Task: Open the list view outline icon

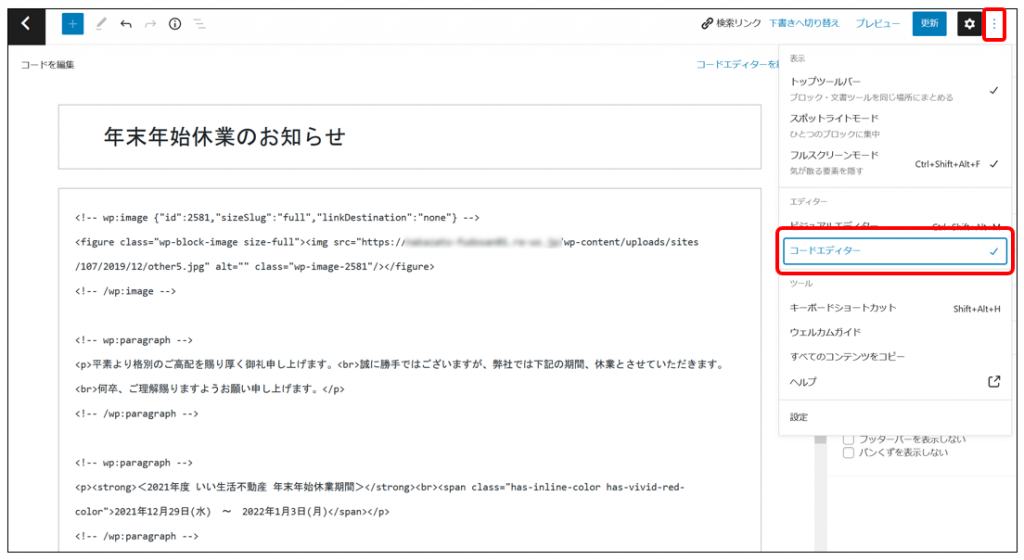Action: [x=200, y=24]
